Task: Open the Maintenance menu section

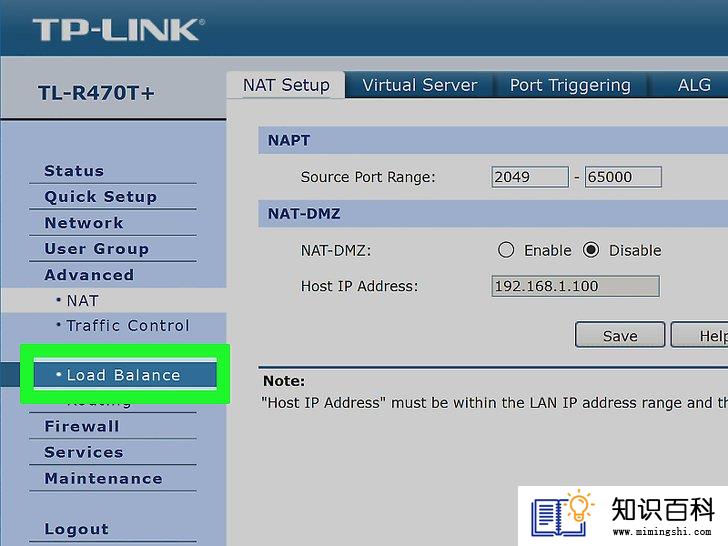Action: [104, 478]
